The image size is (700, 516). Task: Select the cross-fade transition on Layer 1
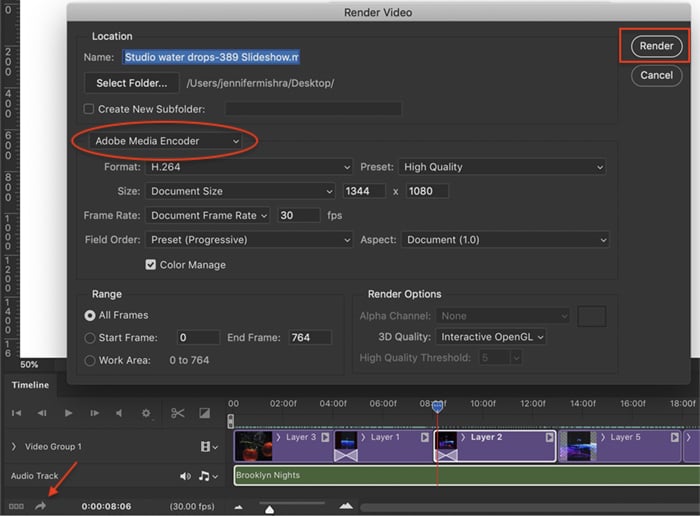coord(346,455)
